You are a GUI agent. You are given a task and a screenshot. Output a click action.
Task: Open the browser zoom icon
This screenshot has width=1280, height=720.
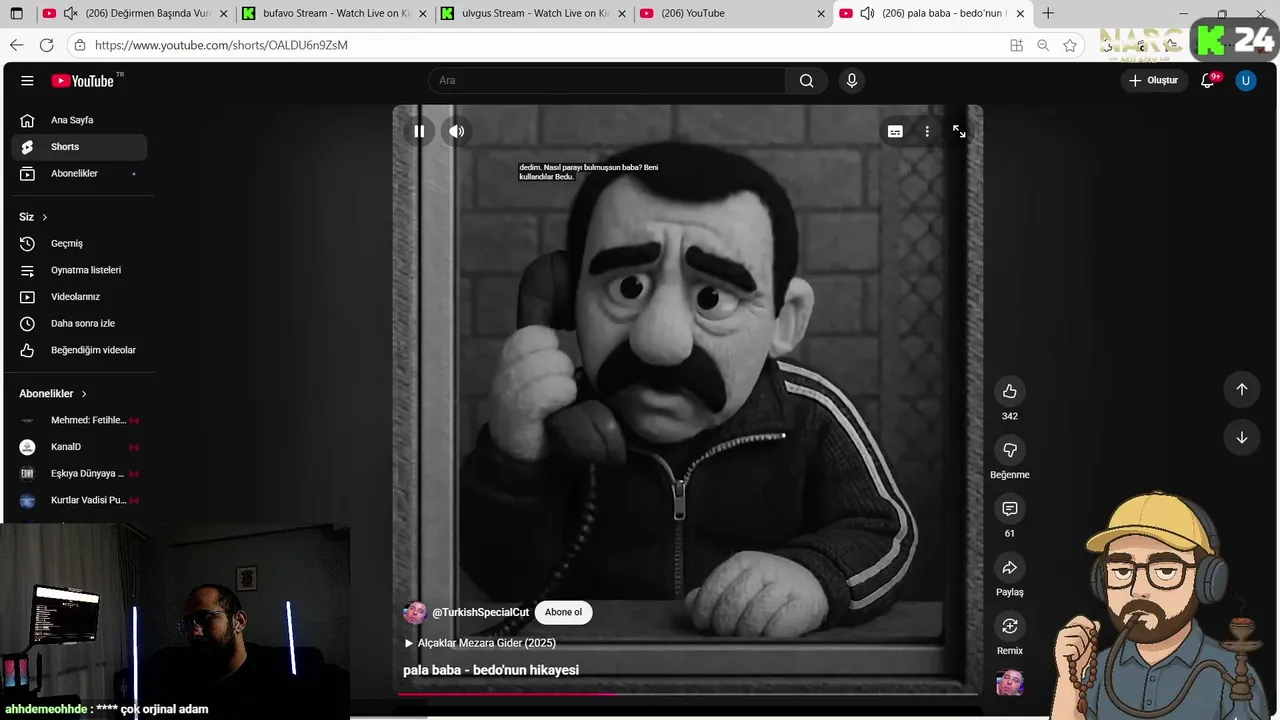[x=1043, y=45]
